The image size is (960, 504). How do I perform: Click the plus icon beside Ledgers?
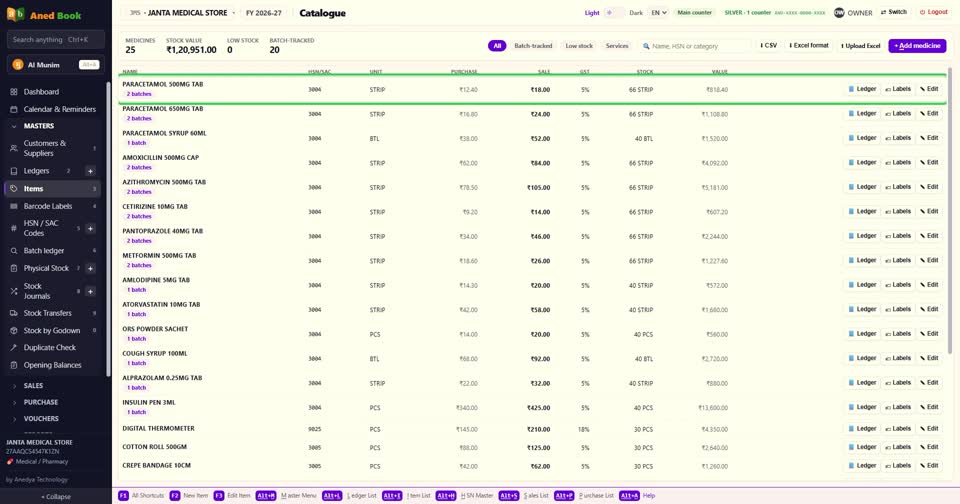90,171
